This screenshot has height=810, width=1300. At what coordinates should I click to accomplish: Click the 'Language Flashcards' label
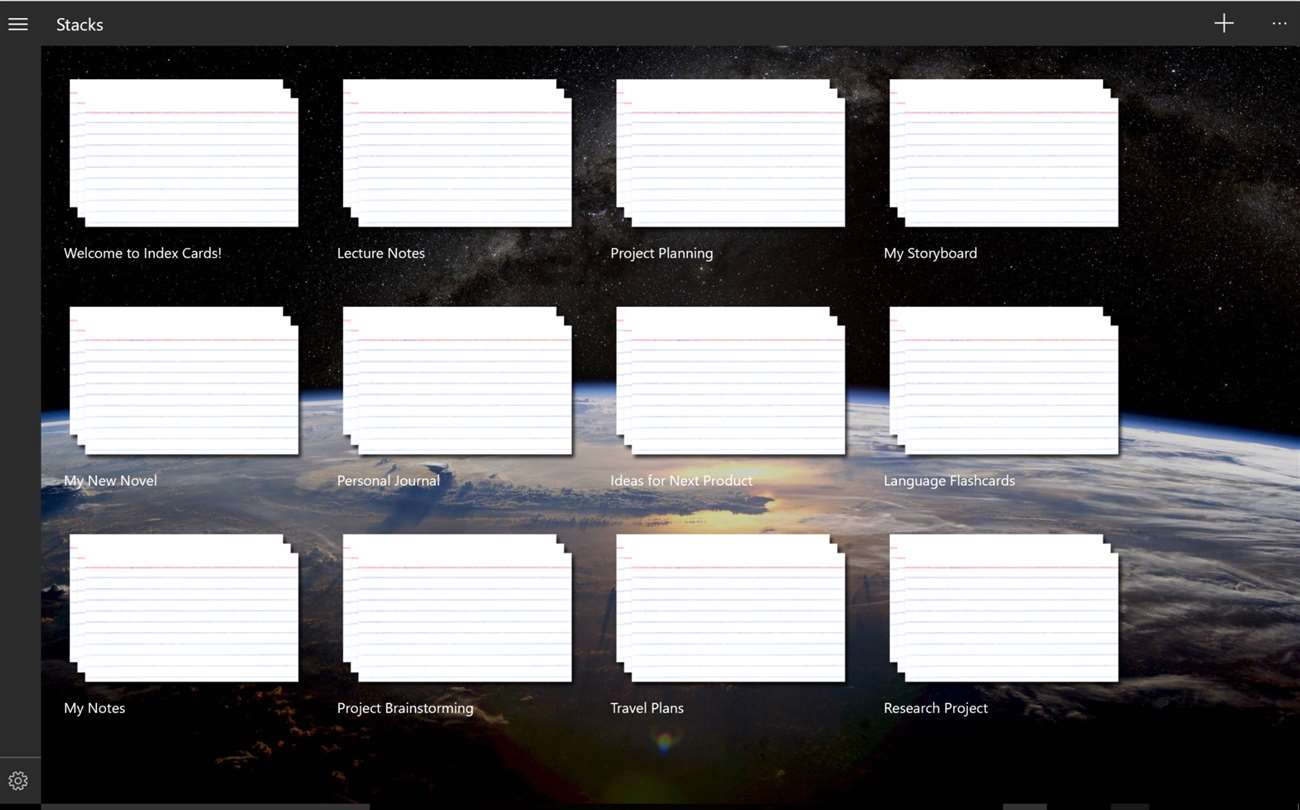(949, 481)
